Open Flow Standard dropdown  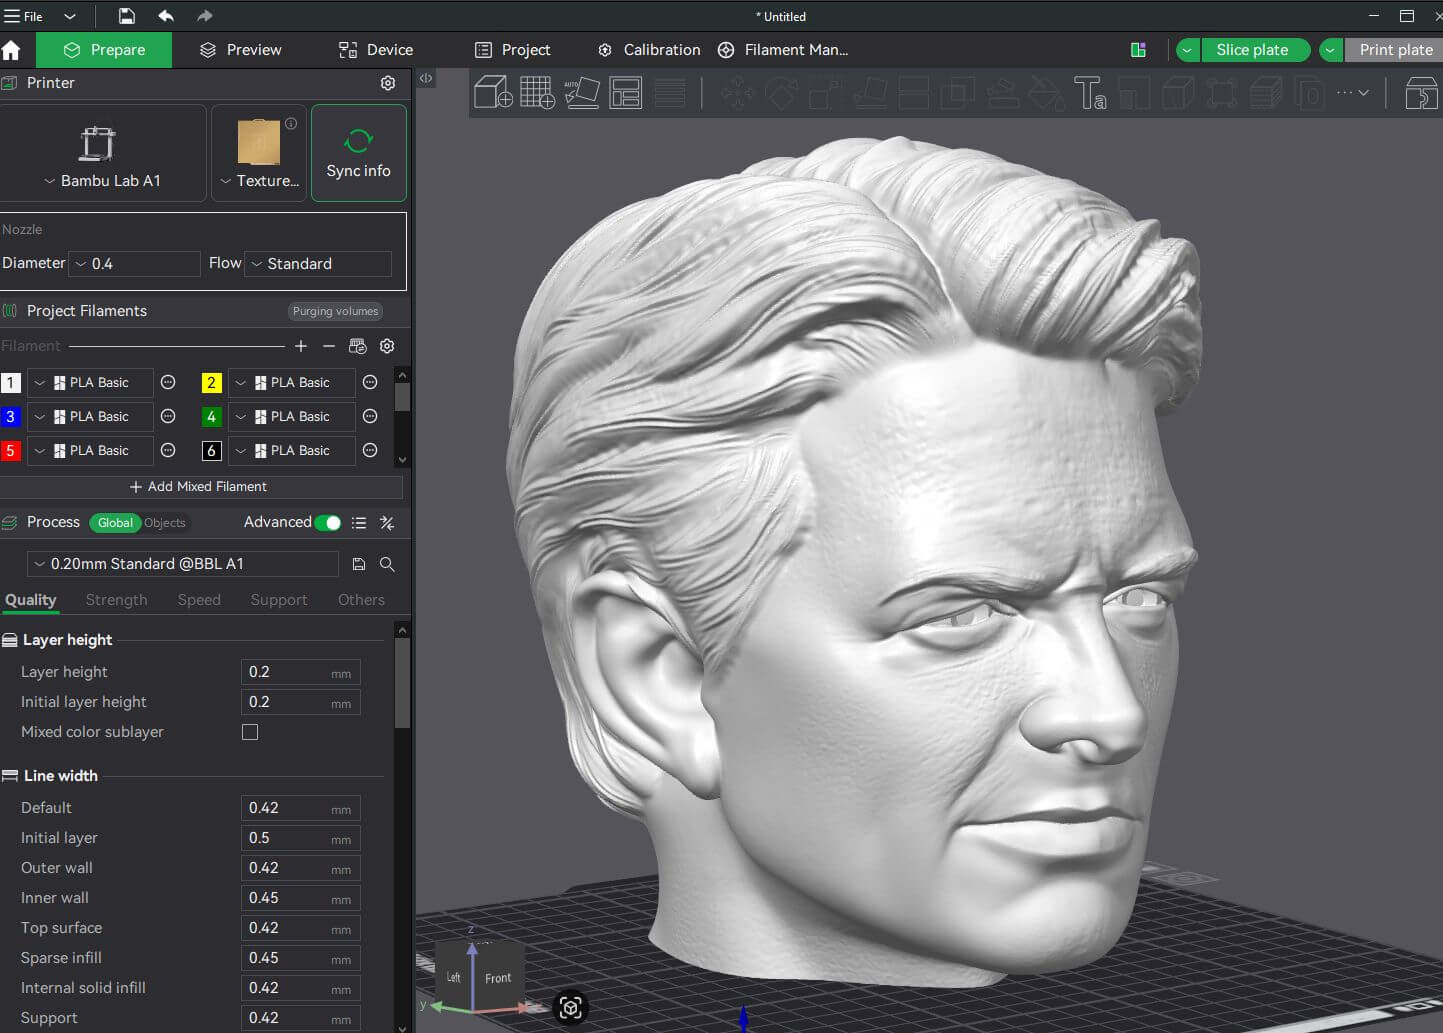click(319, 264)
